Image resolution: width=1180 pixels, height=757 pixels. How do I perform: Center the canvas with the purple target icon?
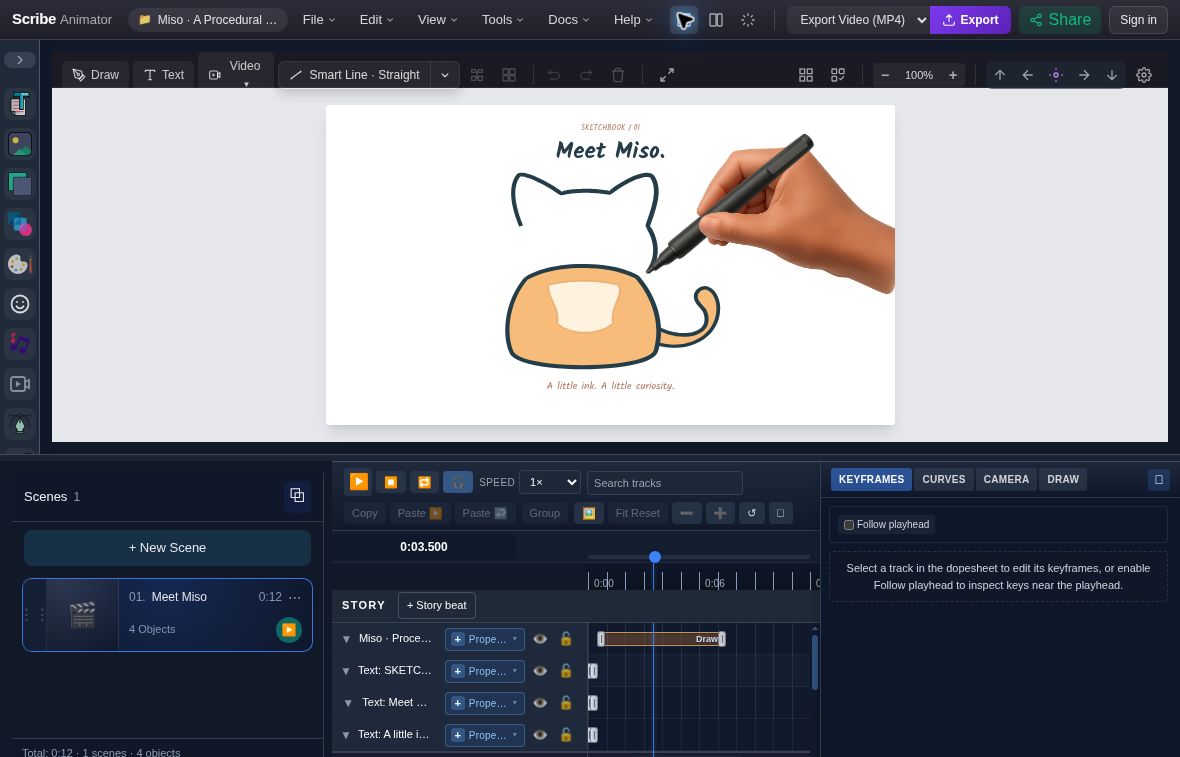pos(1056,74)
